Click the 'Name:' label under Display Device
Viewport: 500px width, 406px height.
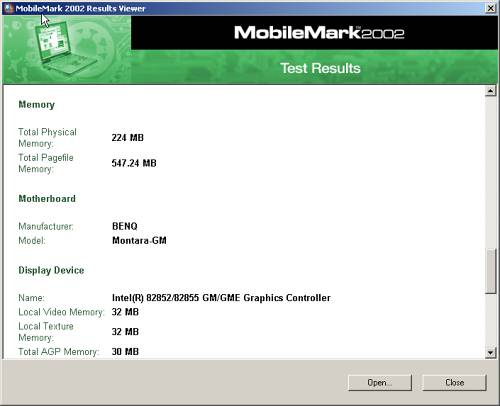click(x=31, y=298)
